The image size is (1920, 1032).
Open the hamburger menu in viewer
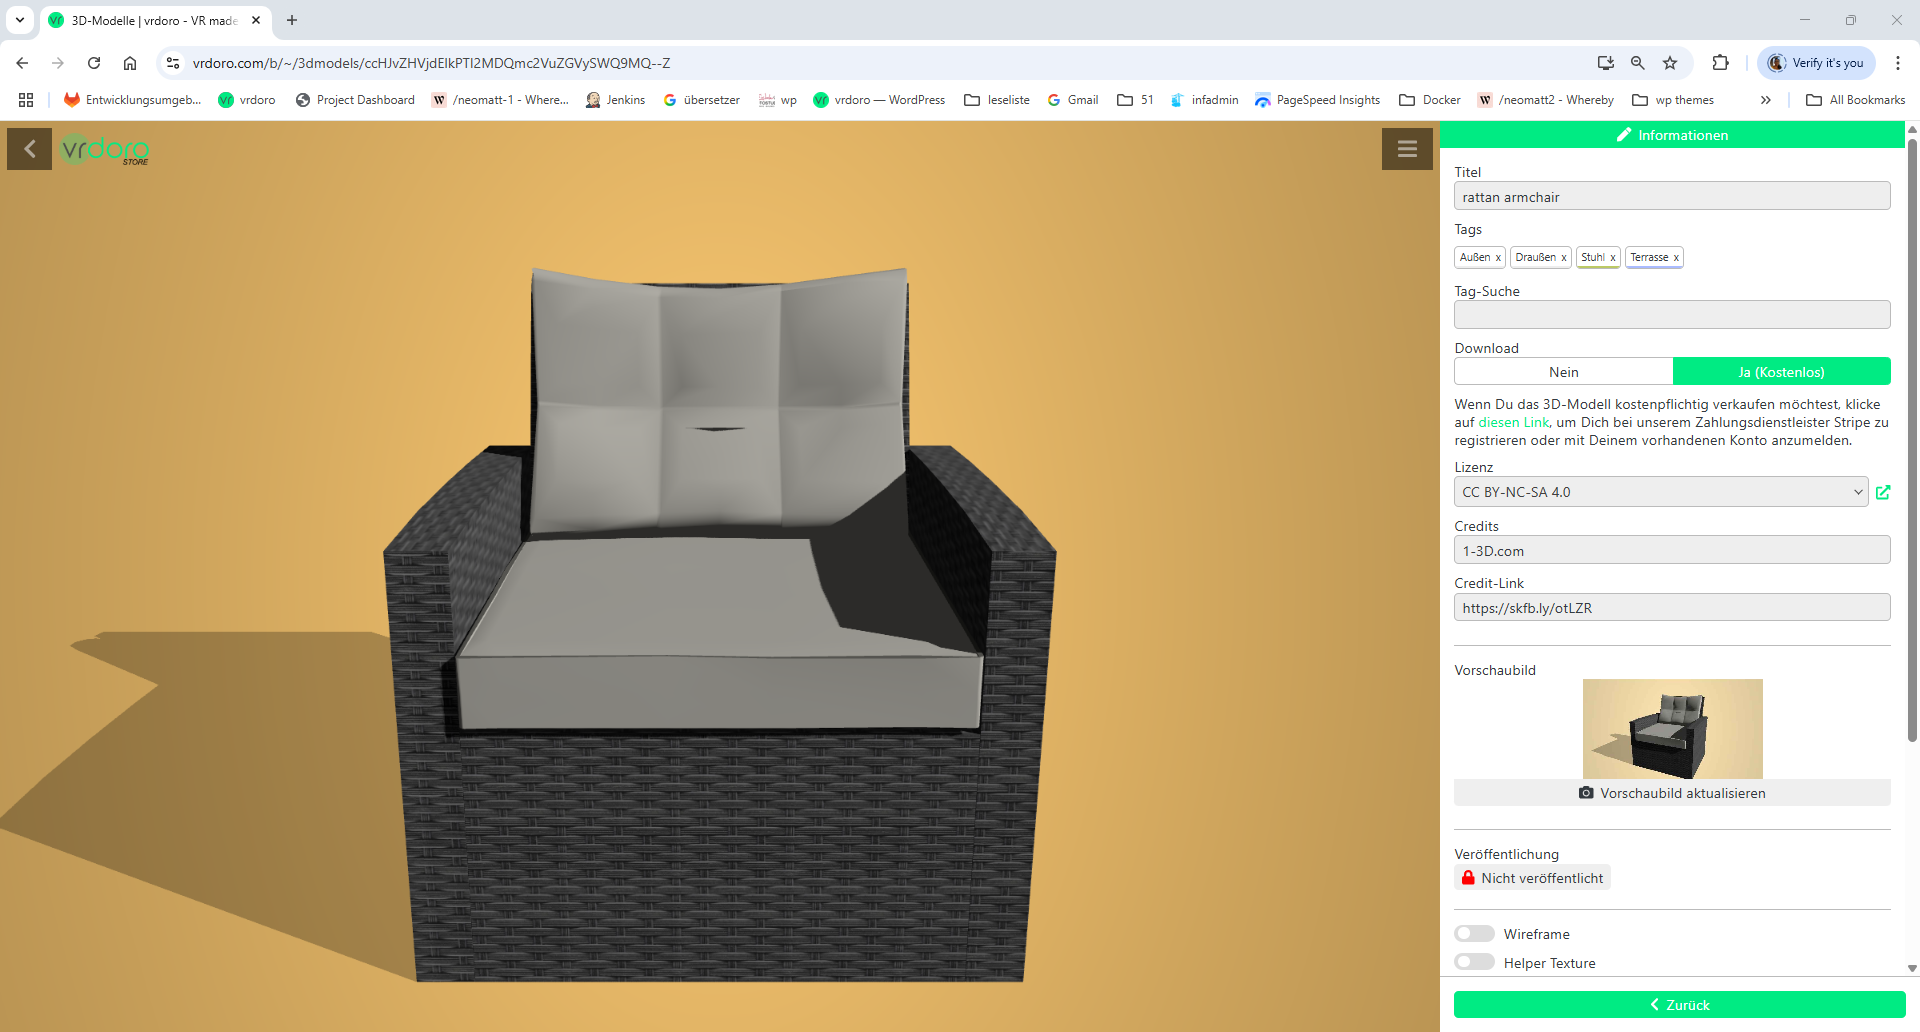(x=1407, y=149)
